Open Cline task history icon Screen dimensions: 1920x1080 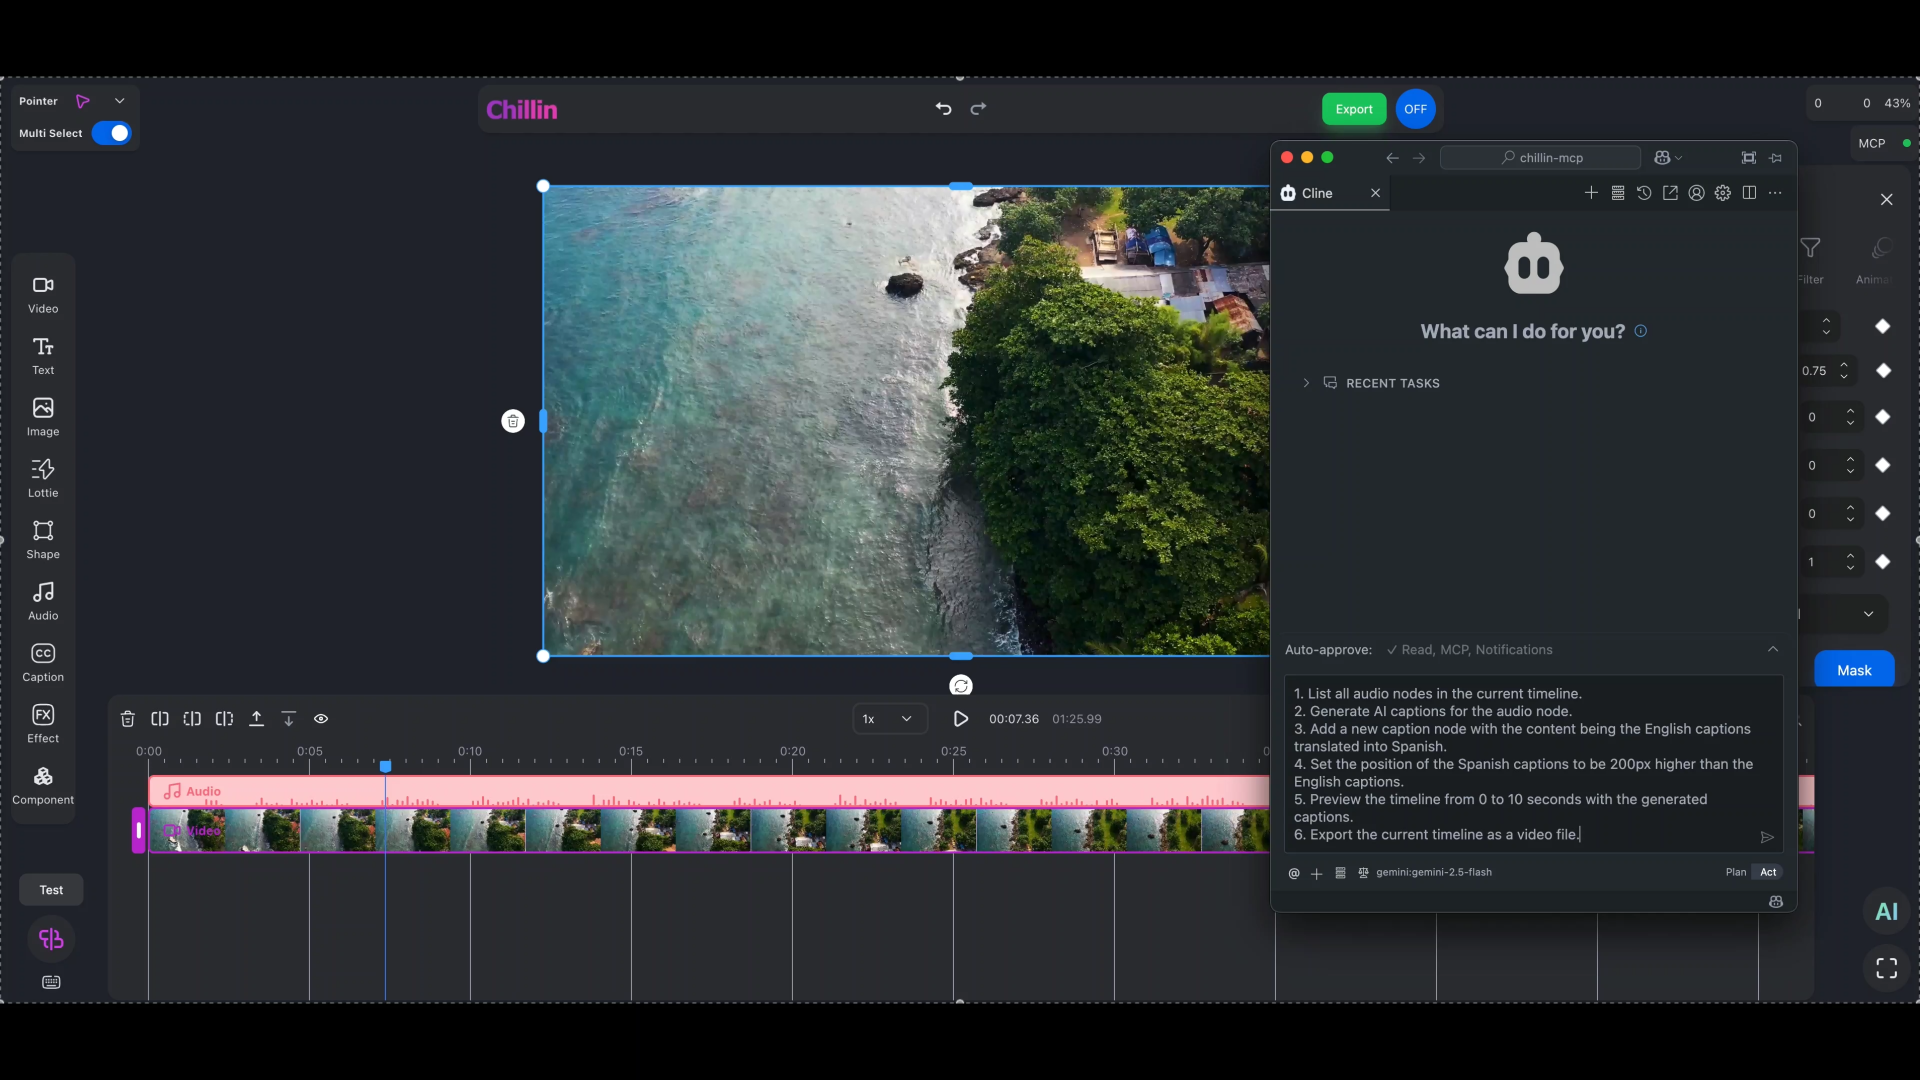coord(1644,193)
